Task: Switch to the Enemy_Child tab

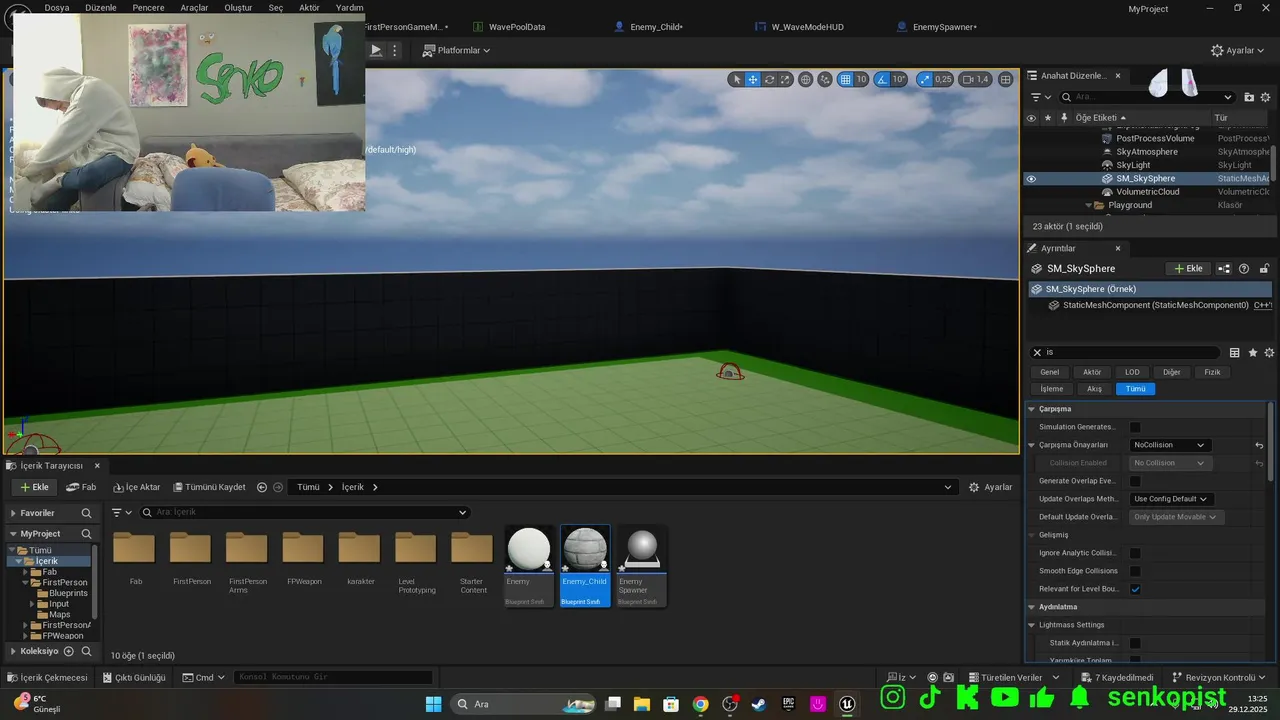Action: coord(656,27)
